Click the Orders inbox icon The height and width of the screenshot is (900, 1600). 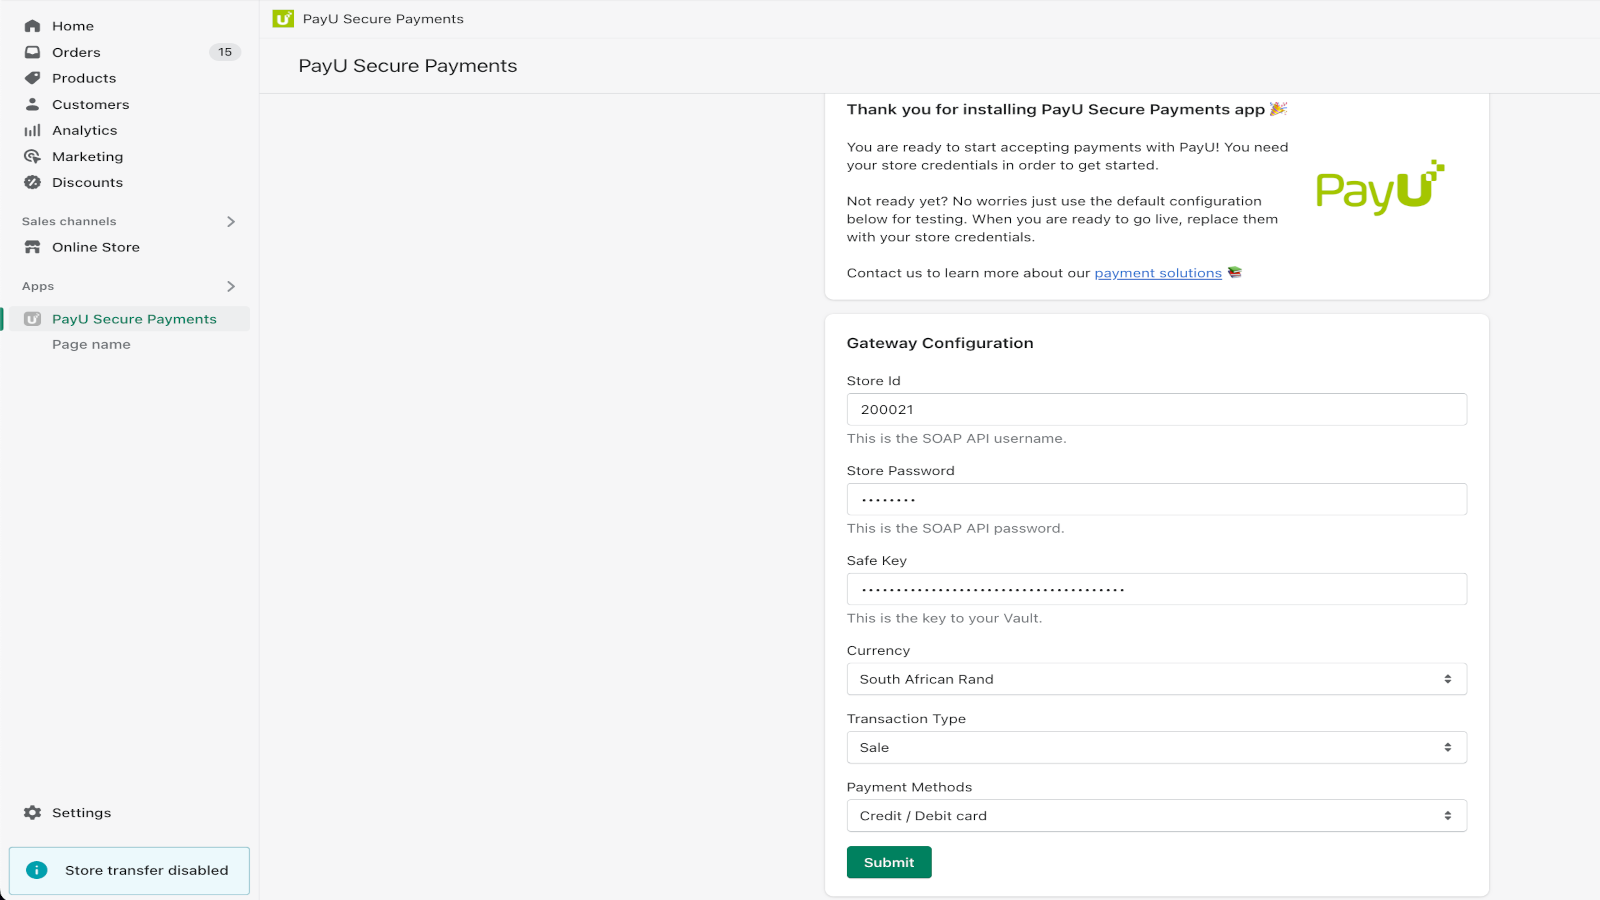(32, 52)
